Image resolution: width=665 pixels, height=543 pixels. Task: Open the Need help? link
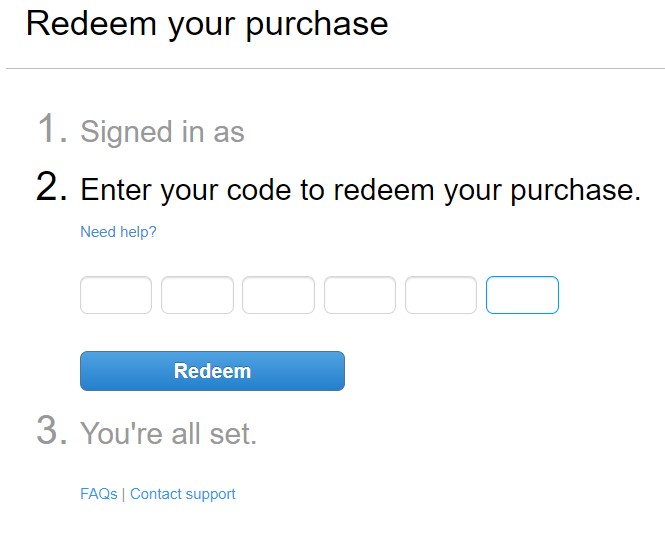[118, 232]
